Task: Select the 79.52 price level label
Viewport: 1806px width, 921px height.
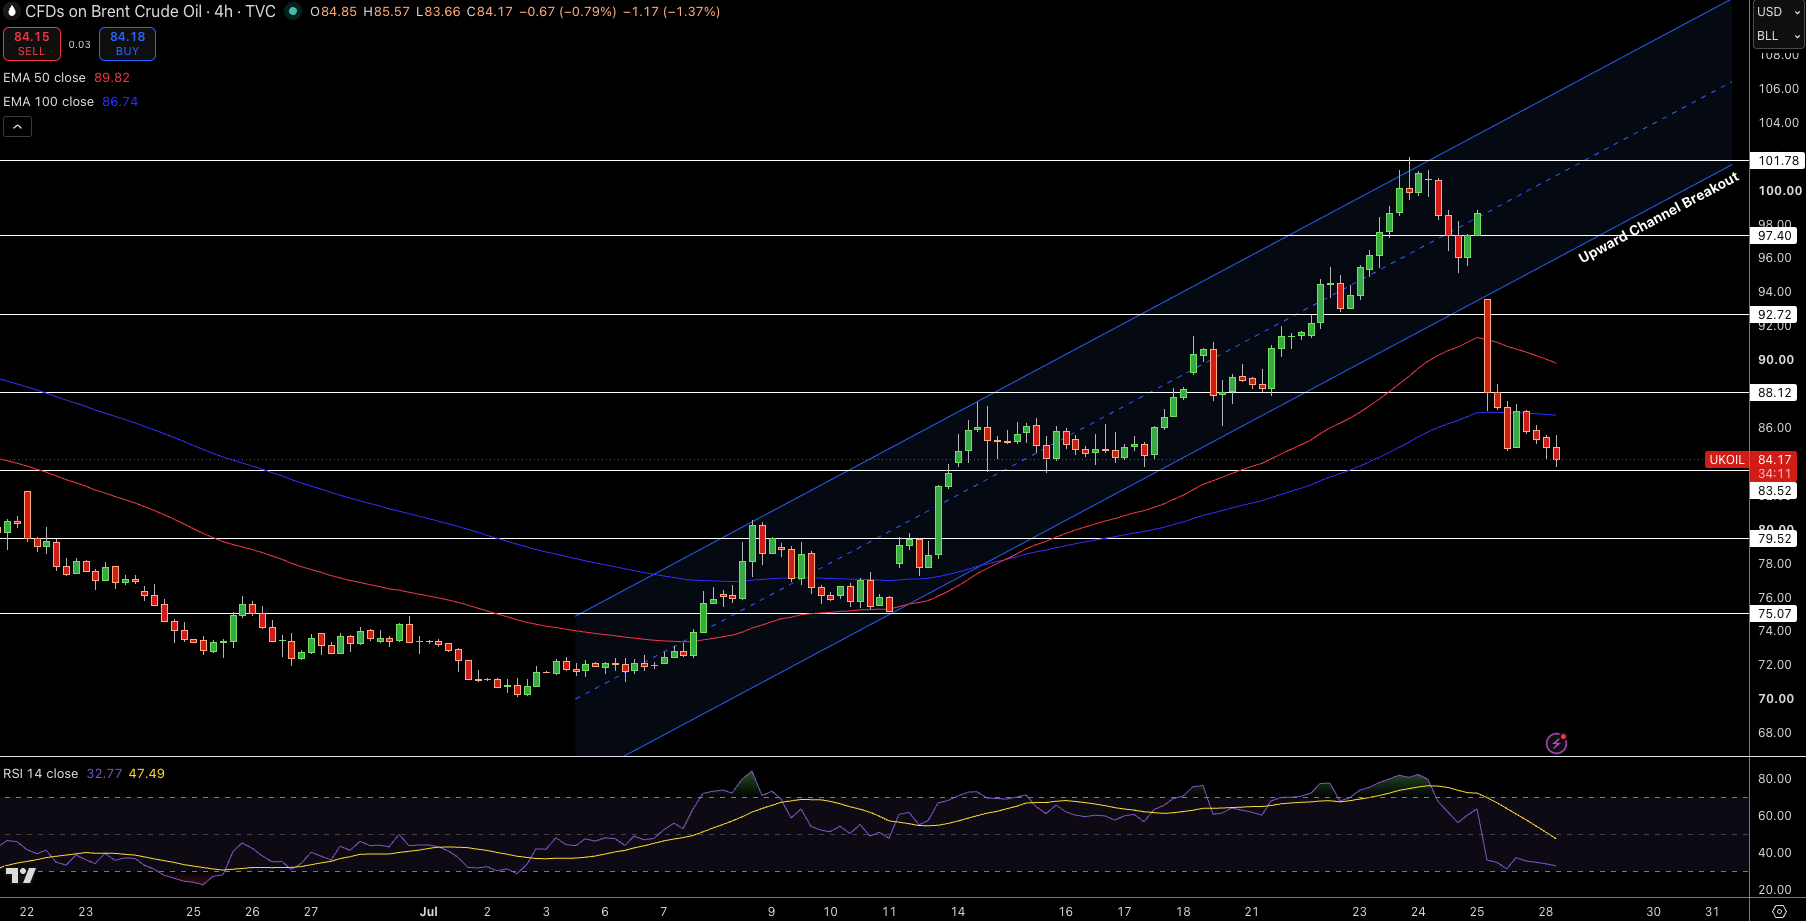Action: coord(1775,539)
